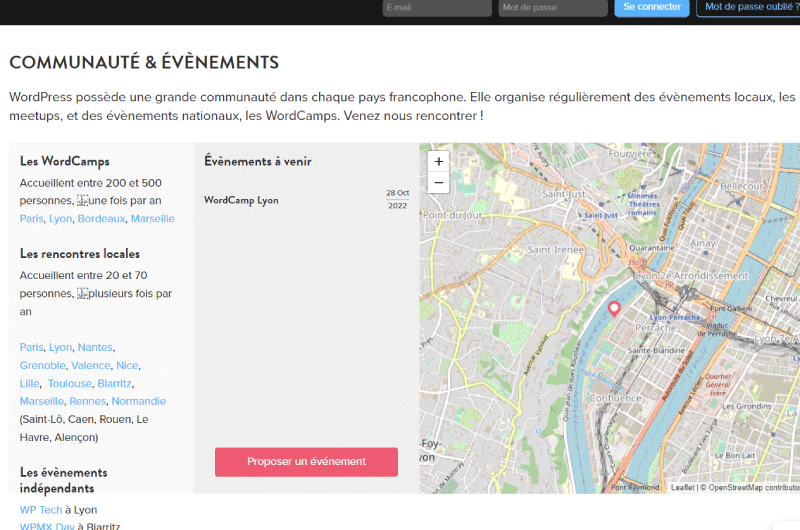Zoom out on the map
This screenshot has height=530, width=800.
pos(438,183)
